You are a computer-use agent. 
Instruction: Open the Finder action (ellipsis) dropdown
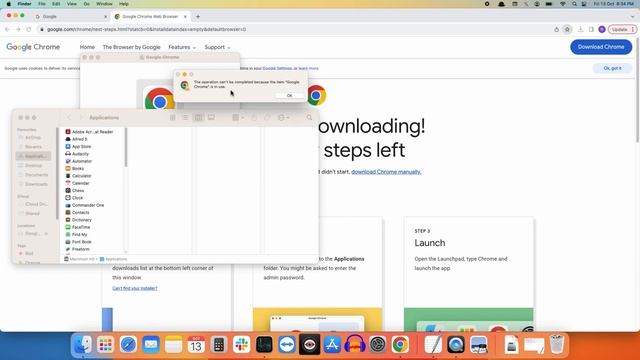283,118
